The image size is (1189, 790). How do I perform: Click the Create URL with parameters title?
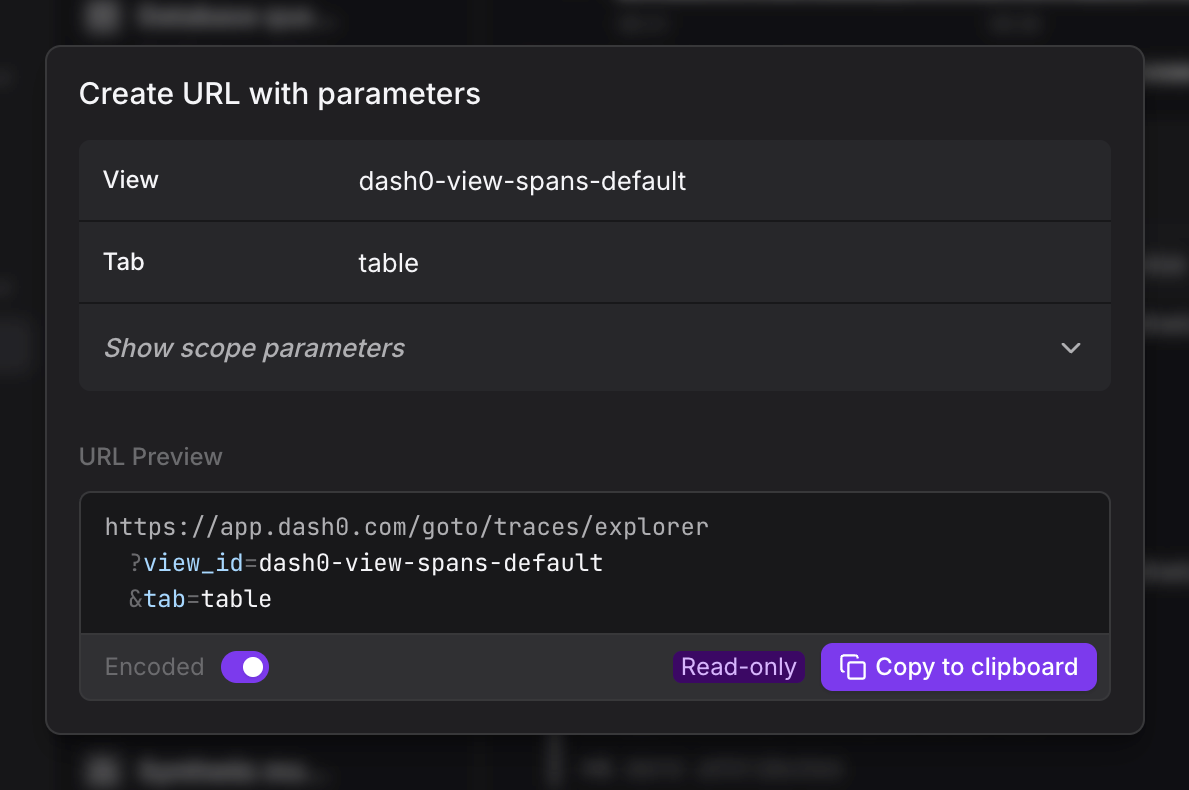[x=280, y=94]
